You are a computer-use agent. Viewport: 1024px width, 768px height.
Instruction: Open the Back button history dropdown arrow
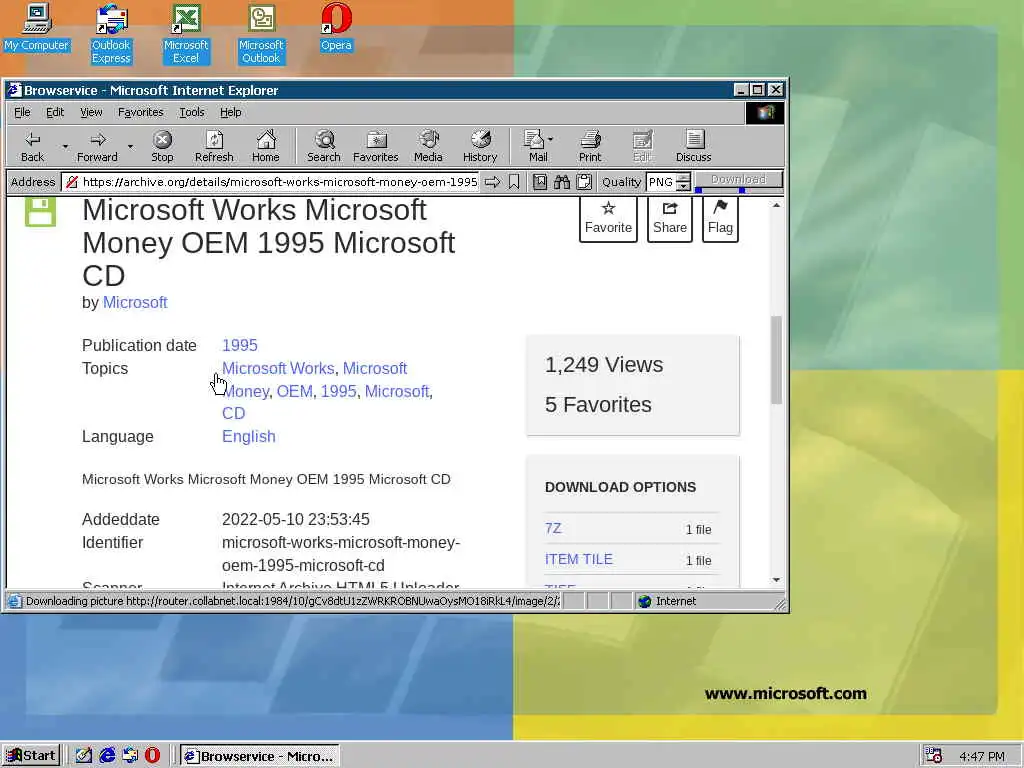point(65,146)
